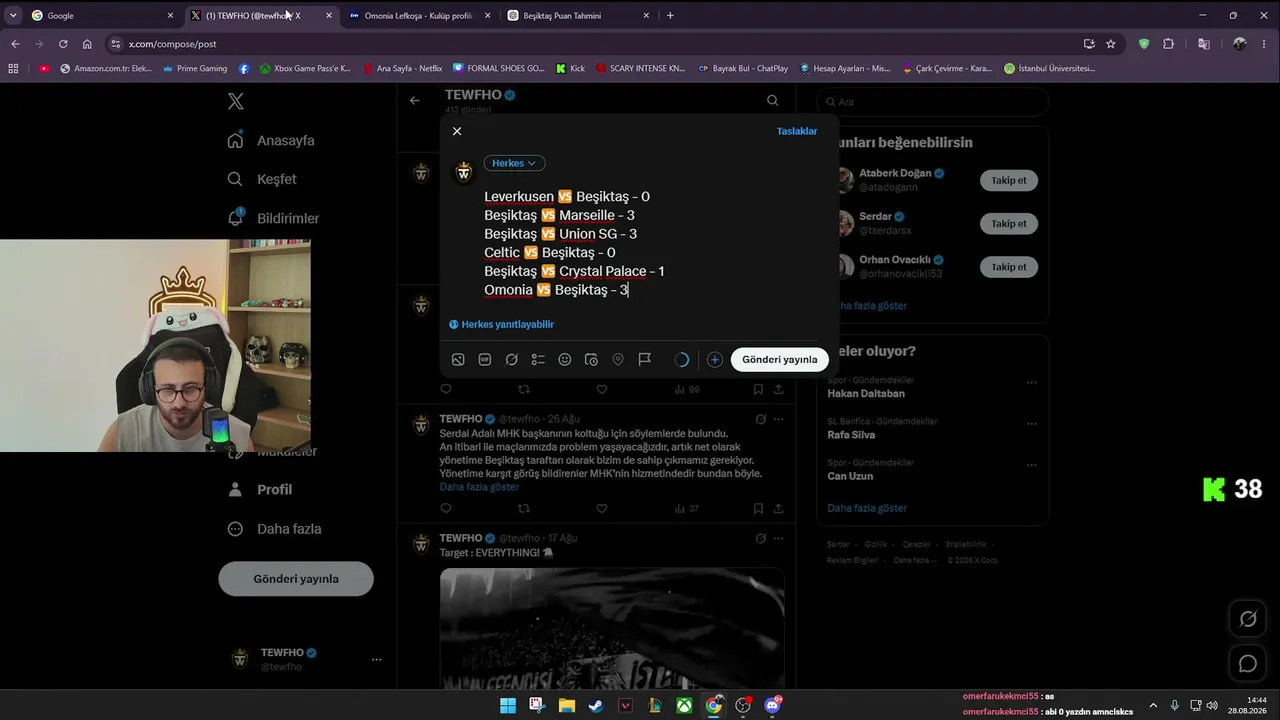Viewport: 1280px width, 720px height.
Task: Schedule the post with calendar icon
Action: click(591, 360)
